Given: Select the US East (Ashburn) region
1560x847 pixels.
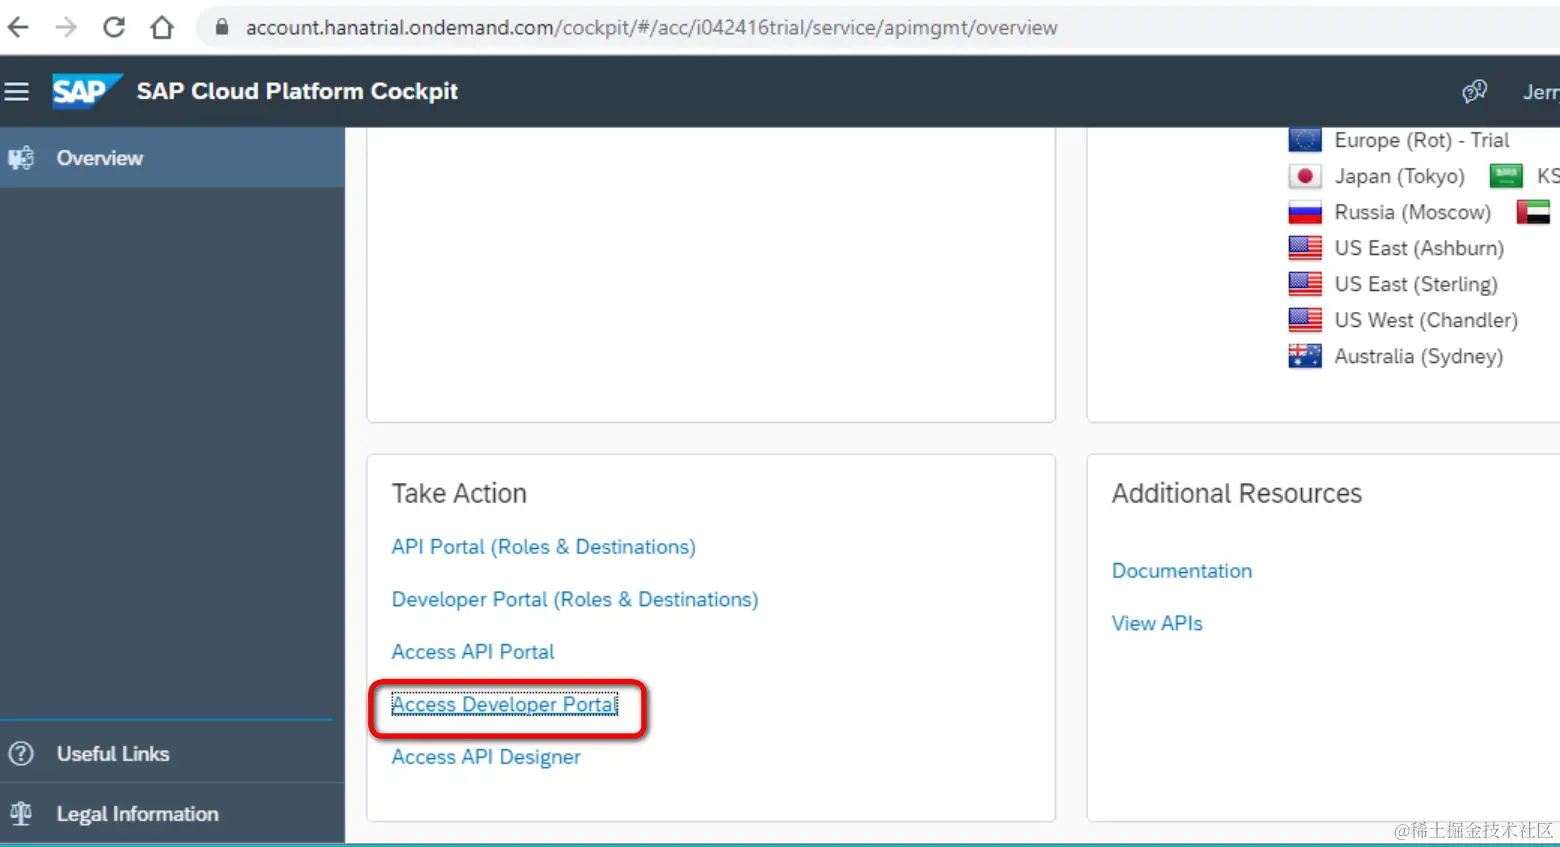Looking at the screenshot, I should tap(1419, 248).
